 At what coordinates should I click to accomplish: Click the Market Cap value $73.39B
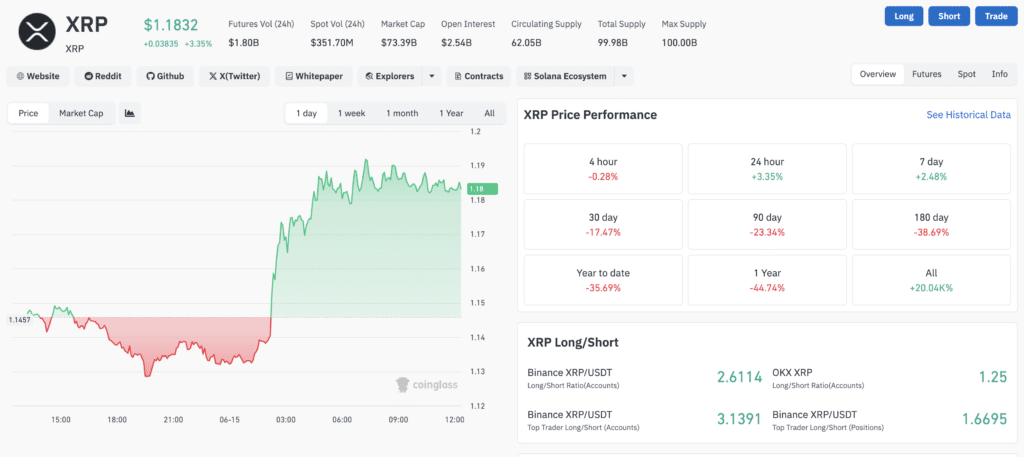tap(399, 43)
